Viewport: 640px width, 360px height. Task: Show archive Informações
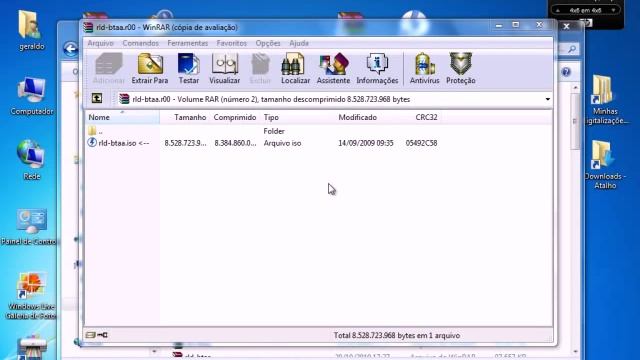pos(377,69)
